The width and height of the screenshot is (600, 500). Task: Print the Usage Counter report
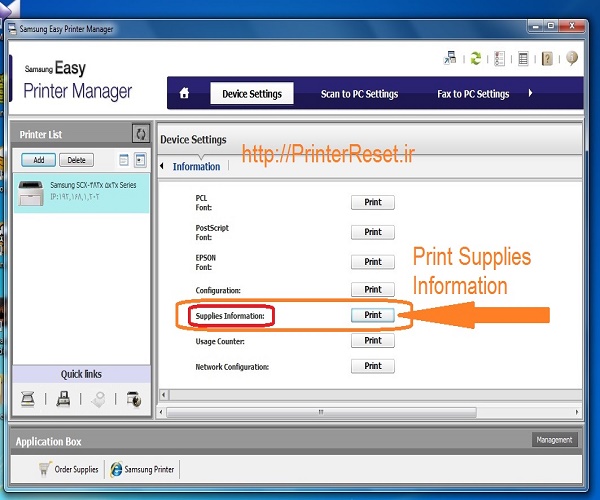(x=373, y=340)
